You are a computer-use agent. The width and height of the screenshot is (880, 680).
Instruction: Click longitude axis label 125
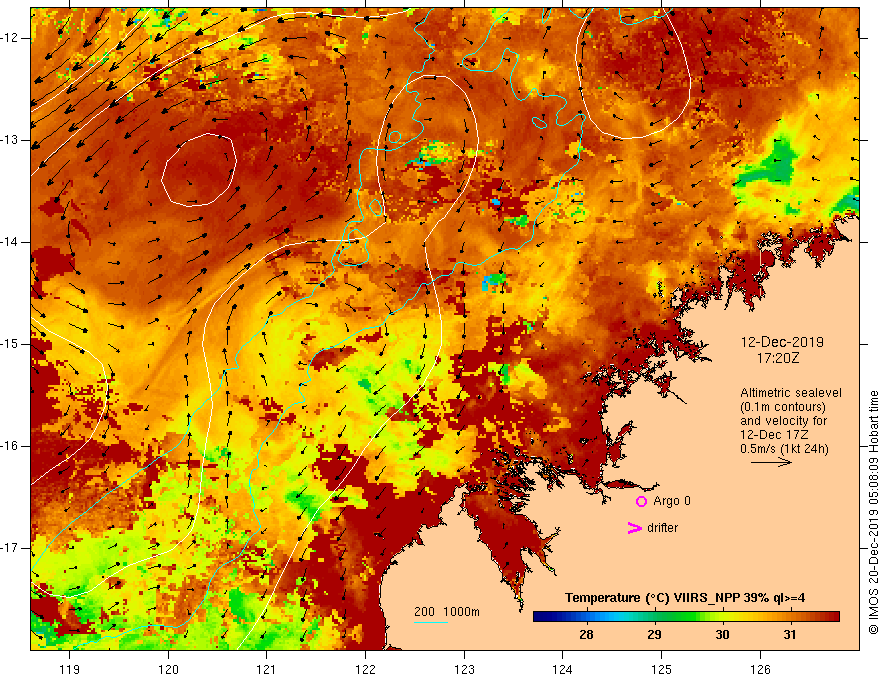(662, 669)
